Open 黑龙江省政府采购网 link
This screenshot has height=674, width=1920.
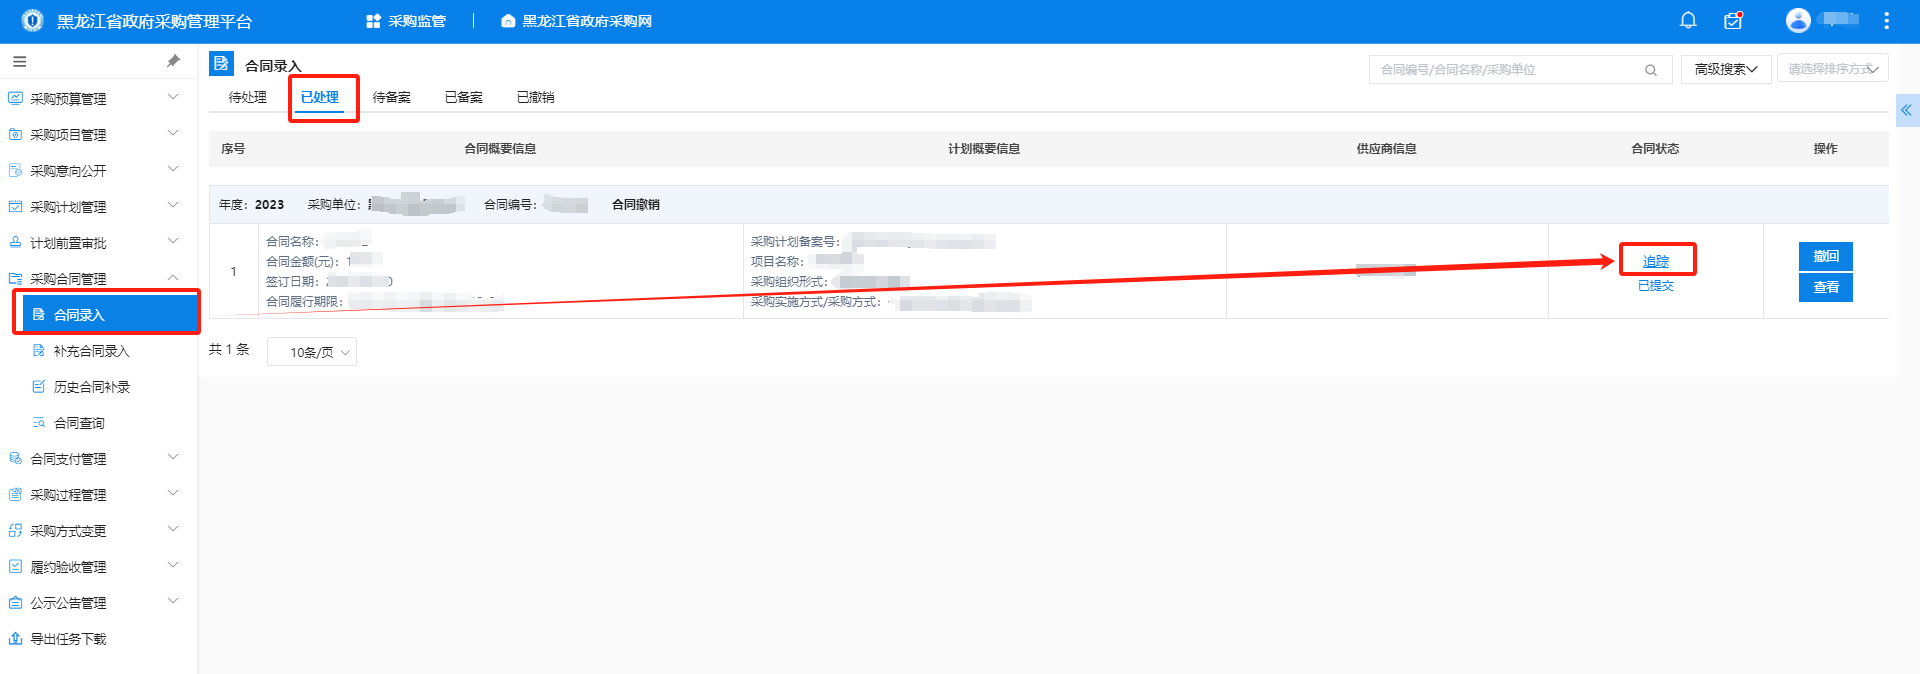point(587,21)
